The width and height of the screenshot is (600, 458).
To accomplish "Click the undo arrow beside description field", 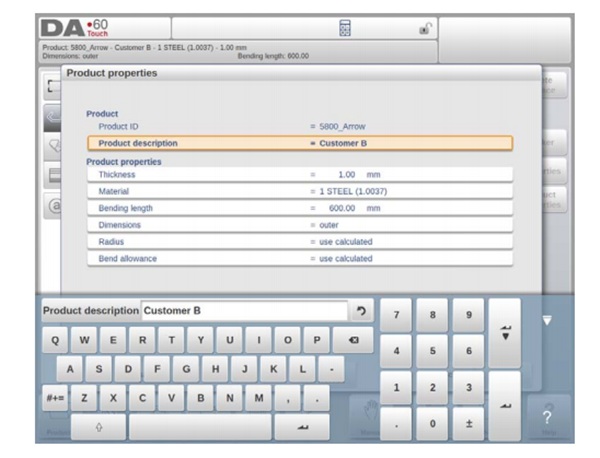I will 361,311.
